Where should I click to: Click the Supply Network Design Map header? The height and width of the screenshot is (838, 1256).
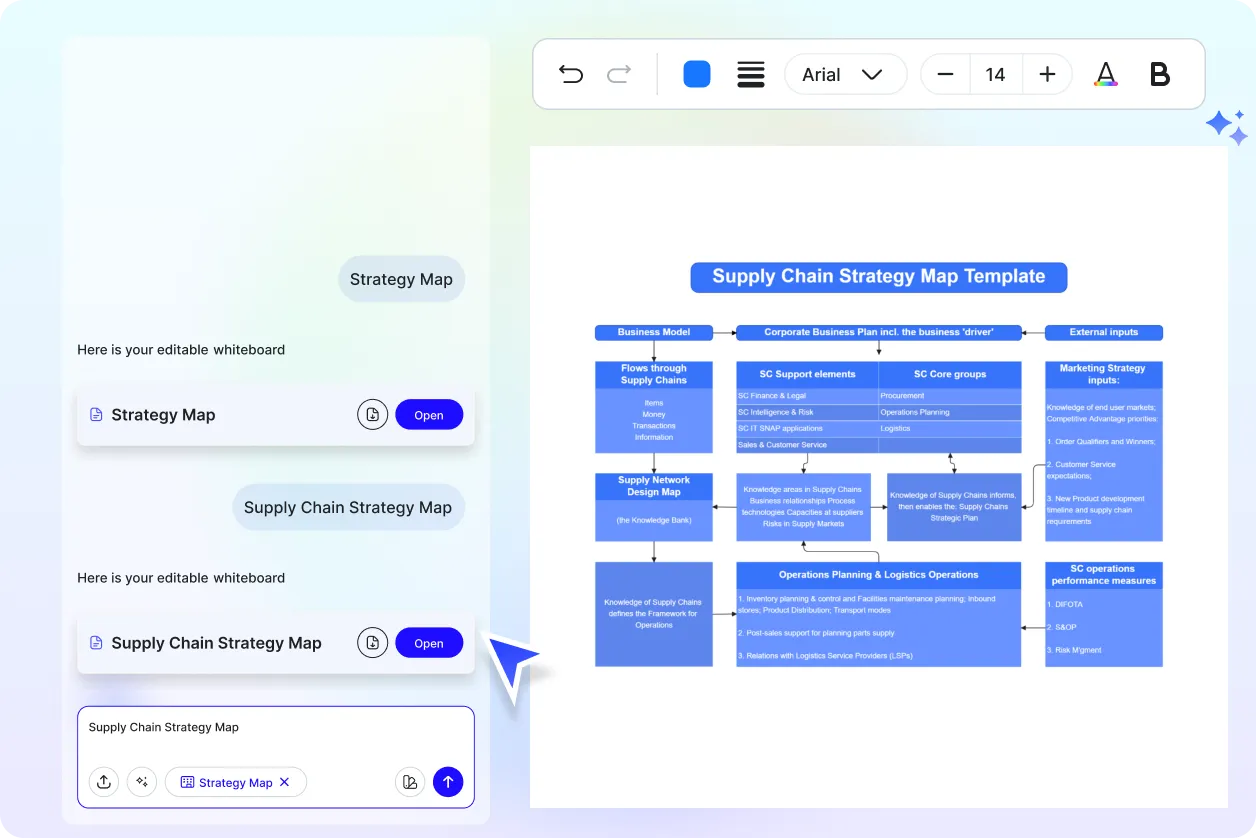(x=654, y=486)
